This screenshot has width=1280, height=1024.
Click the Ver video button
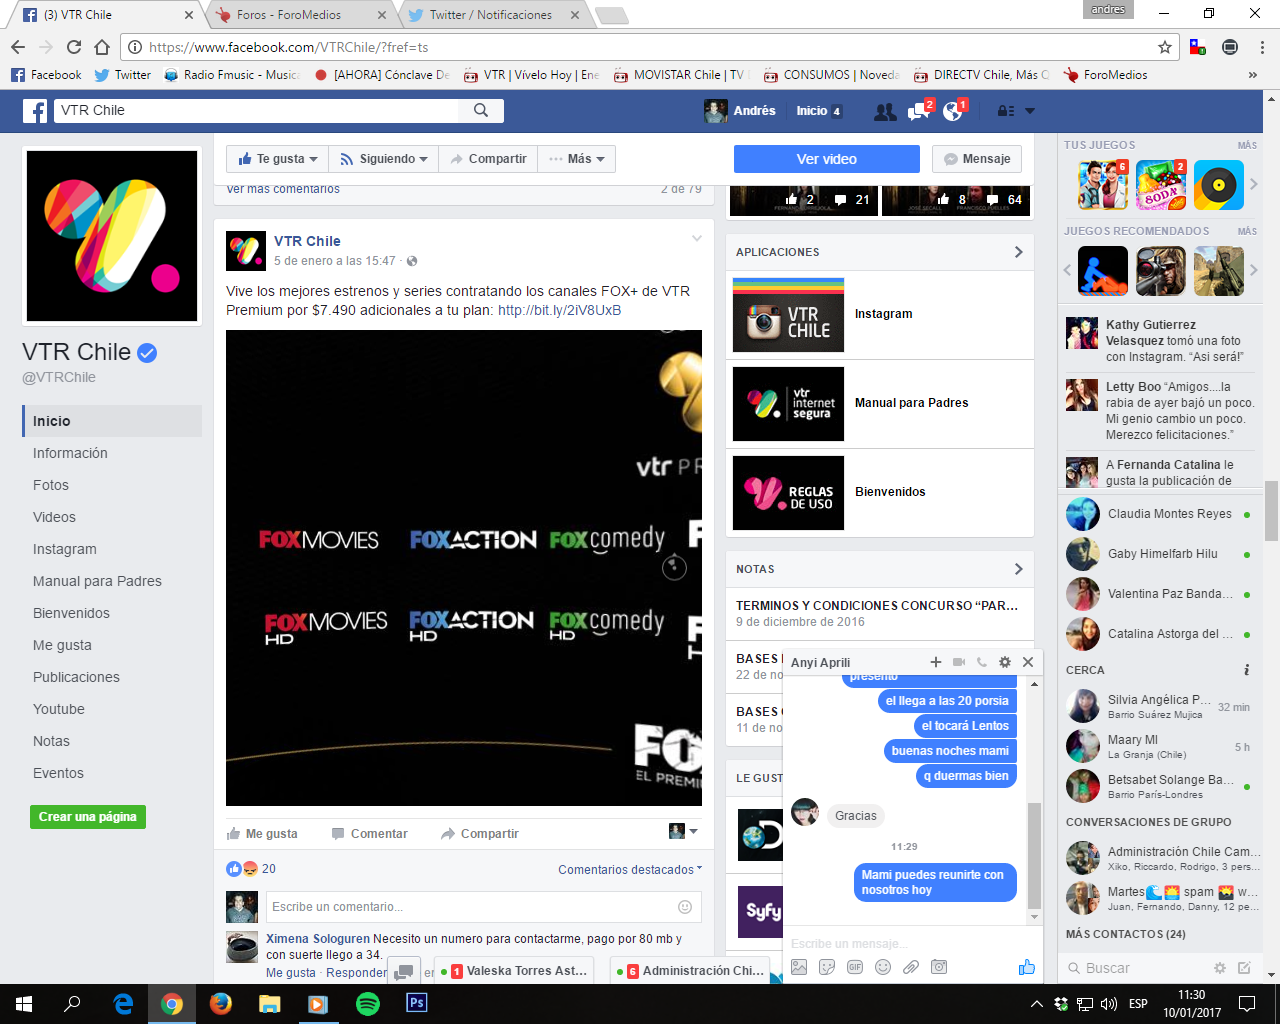click(826, 159)
